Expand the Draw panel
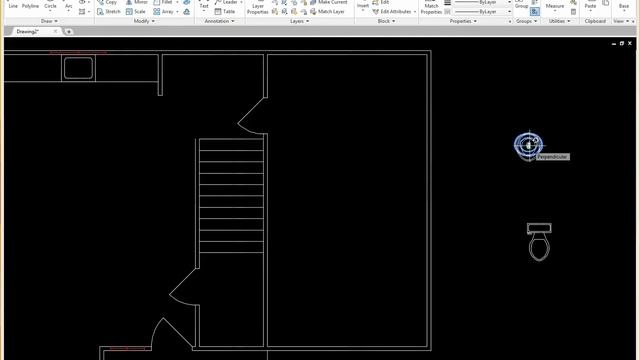640x360 pixels. pyautogui.click(x=49, y=21)
